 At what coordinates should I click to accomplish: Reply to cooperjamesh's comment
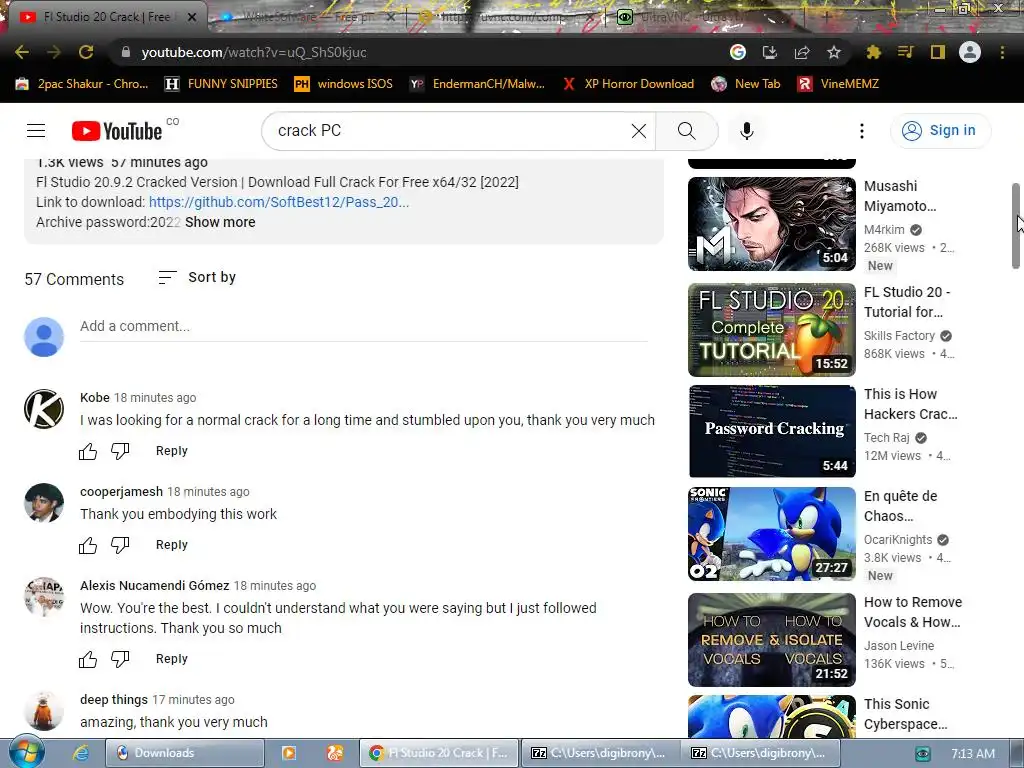[x=171, y=545]
